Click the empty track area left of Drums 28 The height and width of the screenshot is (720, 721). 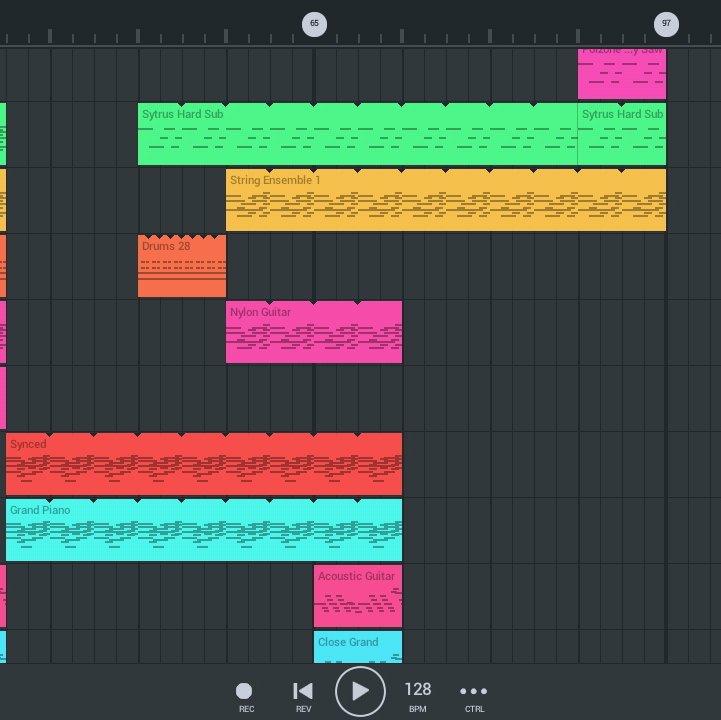click(x=72, y=266)
